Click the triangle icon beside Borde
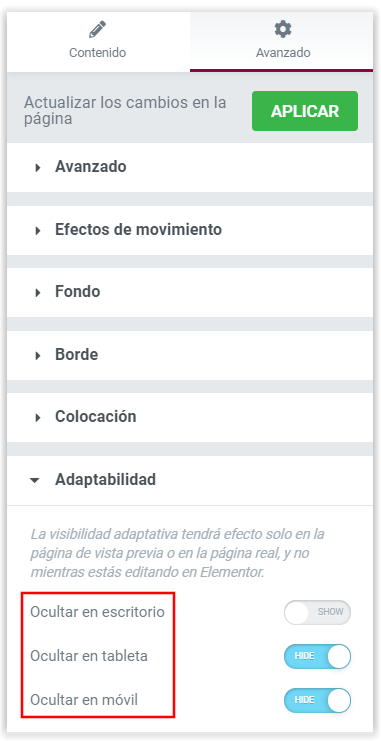Image resolution: width=381 pixels, height=741 pixels. [x=38, y=355]
